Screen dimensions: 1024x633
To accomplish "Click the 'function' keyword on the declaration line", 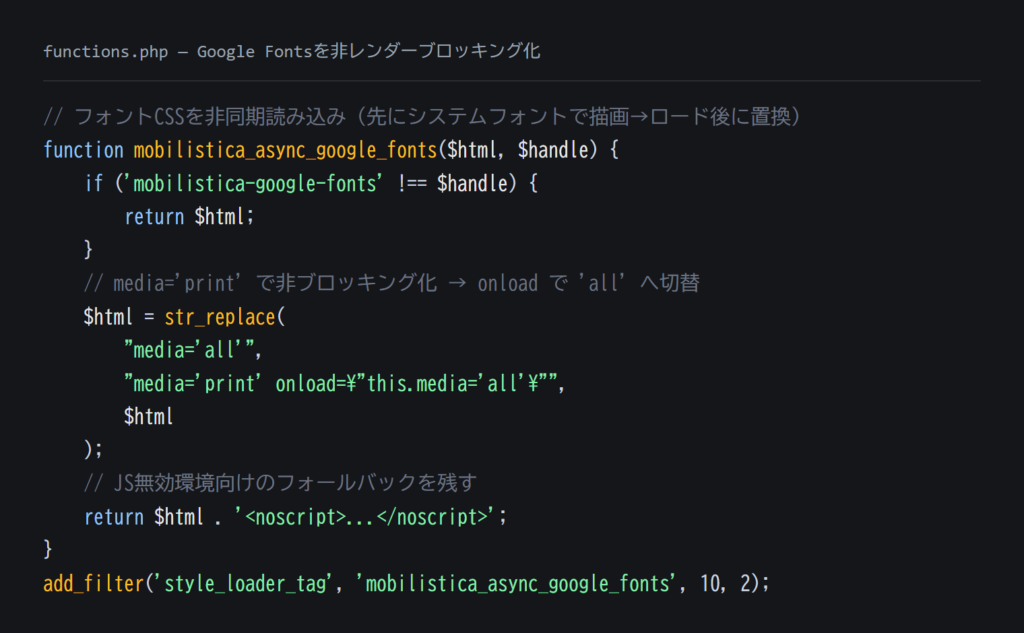I will (84, 150).
